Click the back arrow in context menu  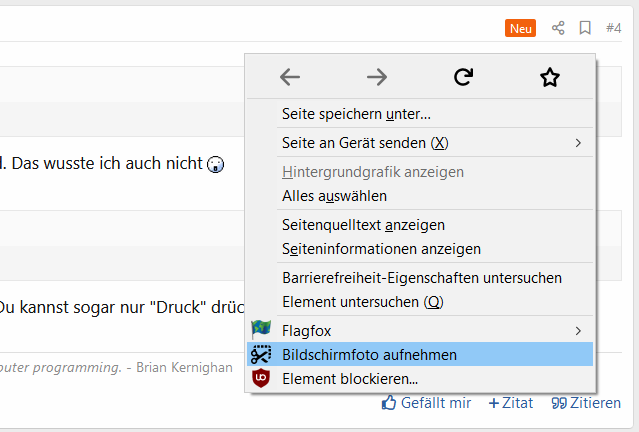pyautogui.click(x=290, y=77)
